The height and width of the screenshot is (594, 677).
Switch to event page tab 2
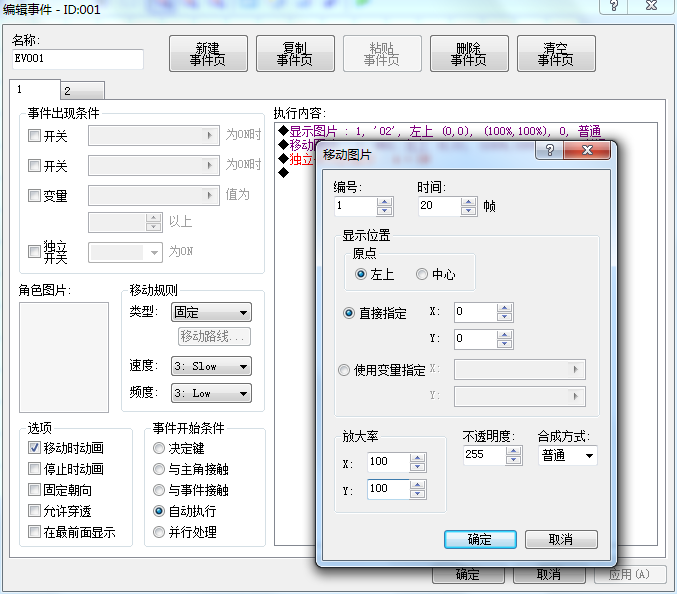[82, 91]
